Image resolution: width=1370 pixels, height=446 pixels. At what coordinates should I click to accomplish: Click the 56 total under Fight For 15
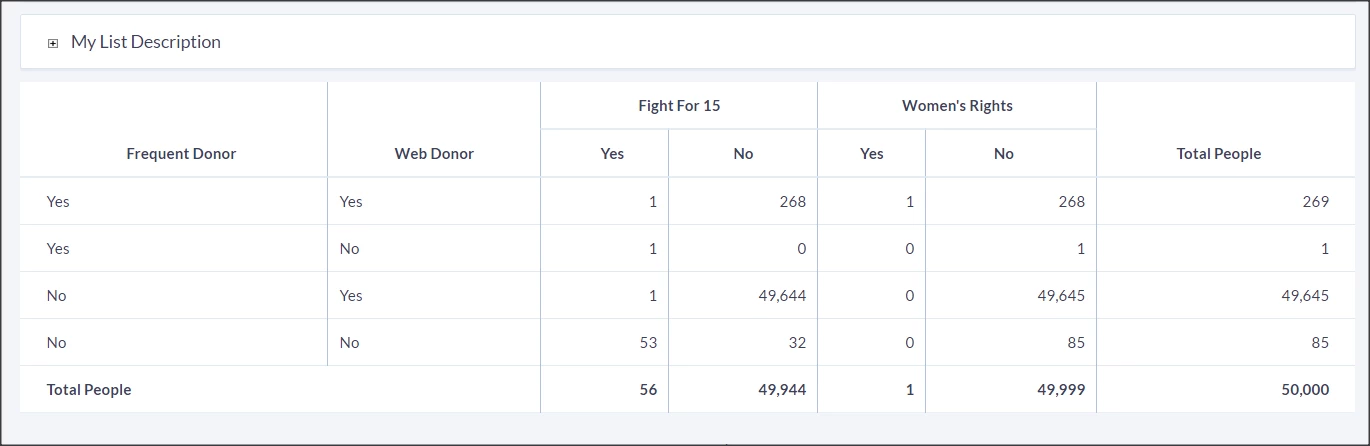[x=648, y=390]
